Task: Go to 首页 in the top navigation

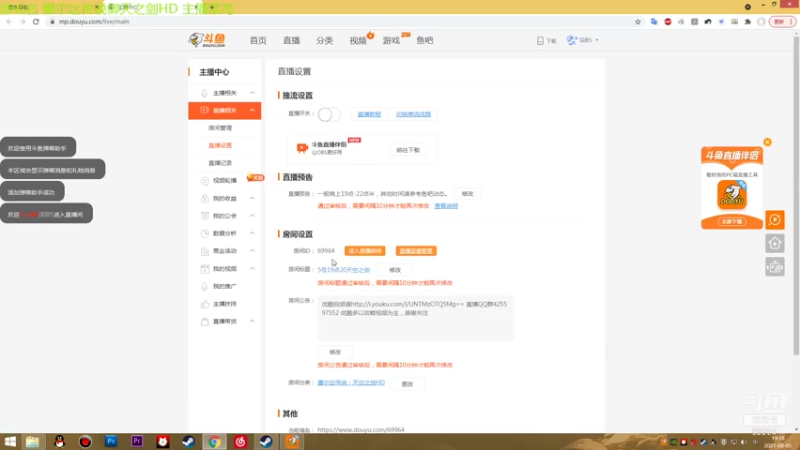Action: [x=258, y=40]
